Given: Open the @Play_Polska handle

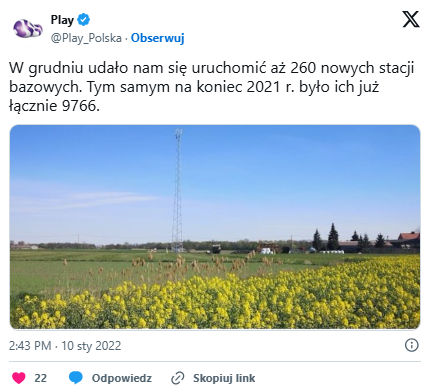Looking at the screenshot, I should 86,38.
